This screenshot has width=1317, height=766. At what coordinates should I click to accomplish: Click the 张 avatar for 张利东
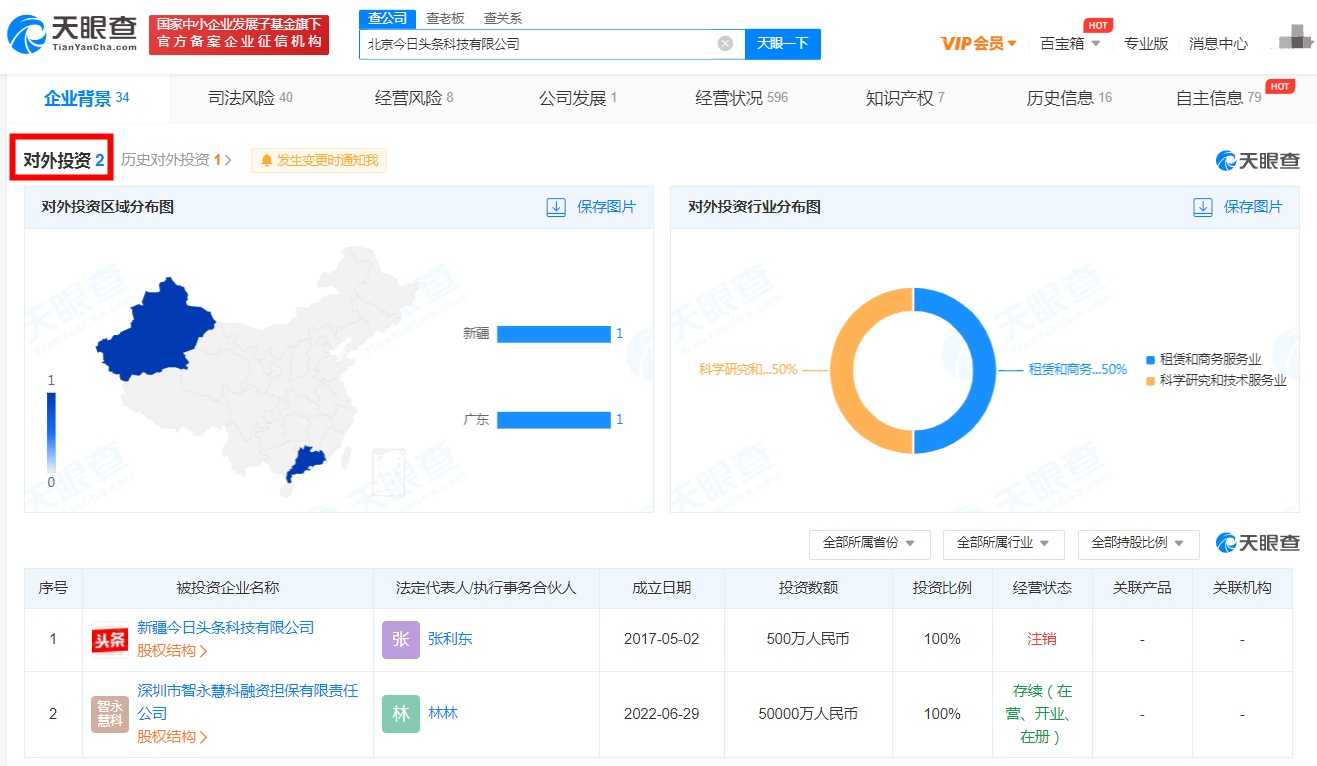pos(401,639)
